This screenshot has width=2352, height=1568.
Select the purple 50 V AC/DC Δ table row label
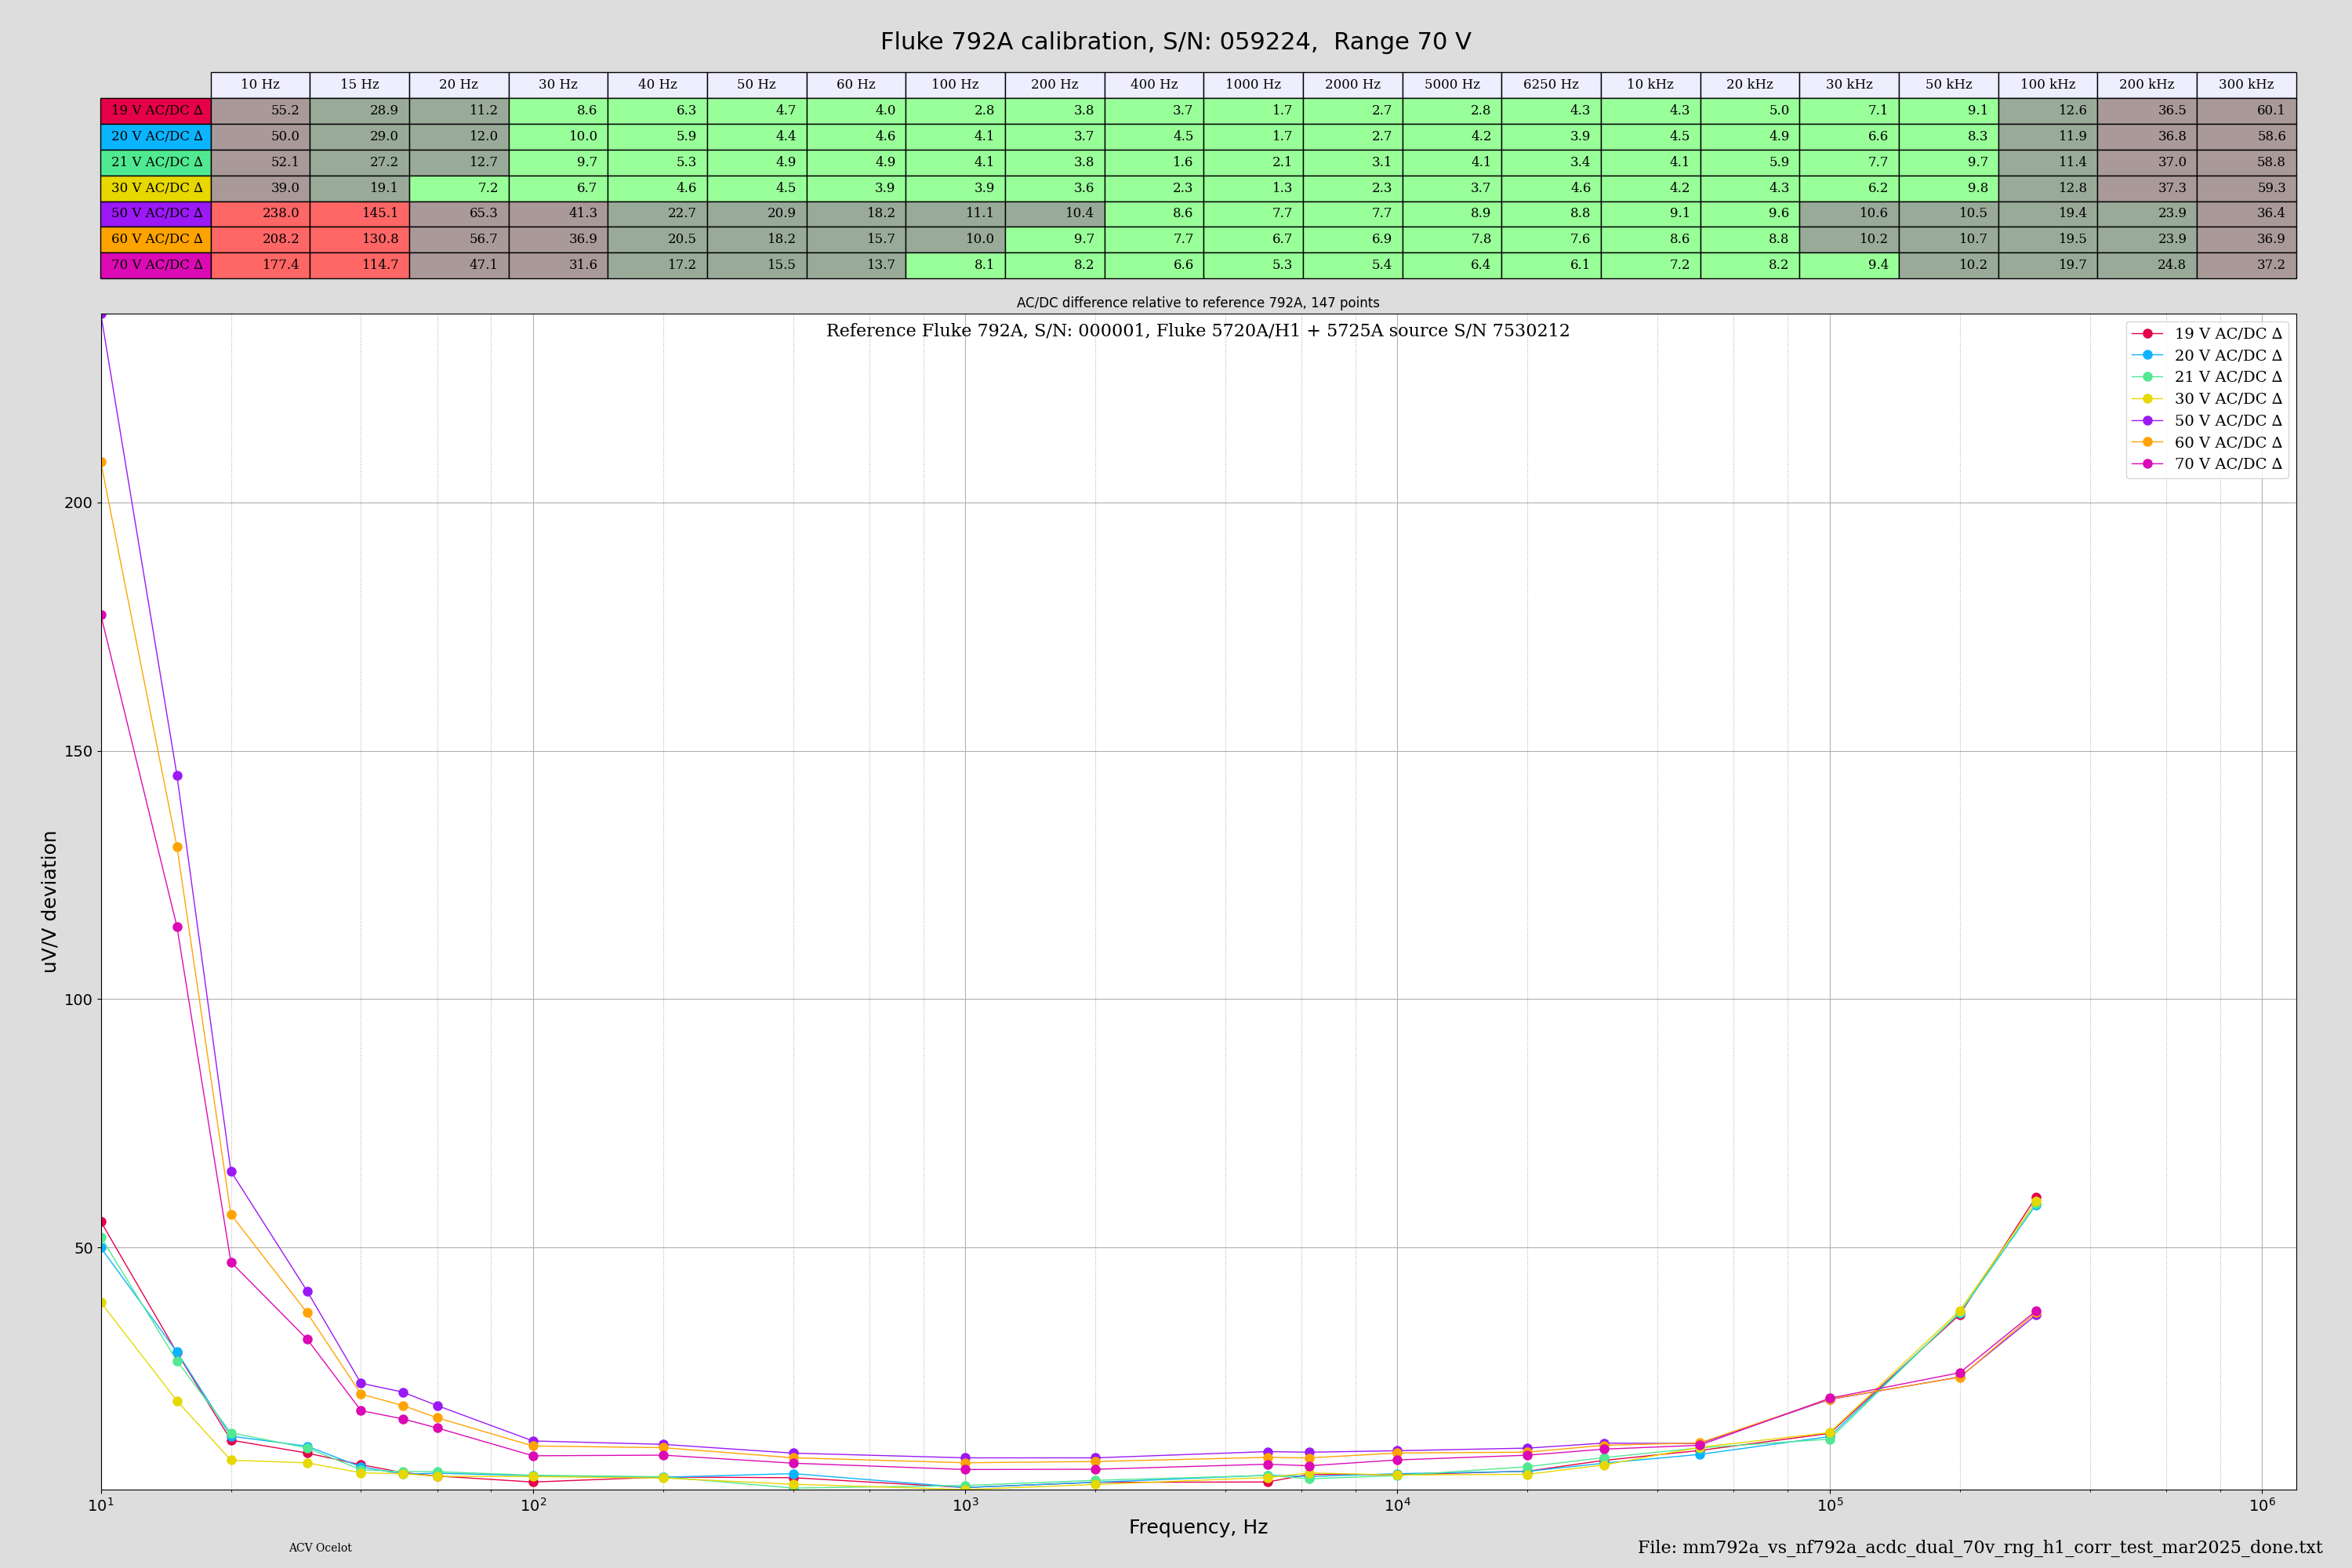point(156,214)
